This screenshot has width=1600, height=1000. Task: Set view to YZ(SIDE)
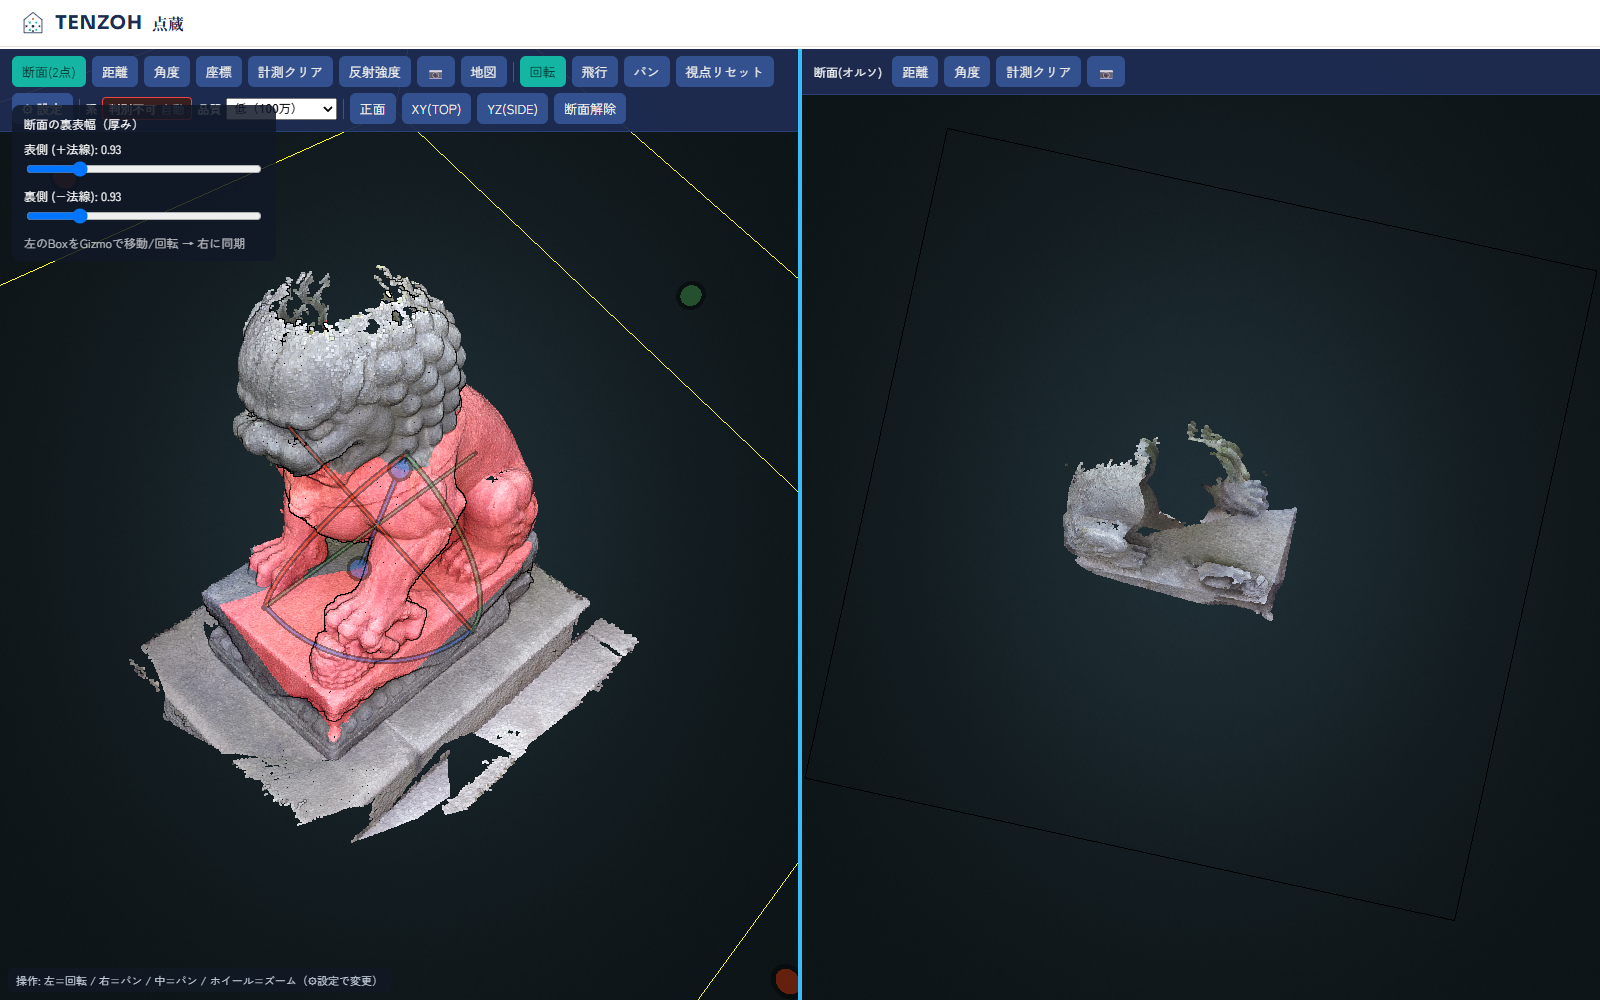coord(512,109)
